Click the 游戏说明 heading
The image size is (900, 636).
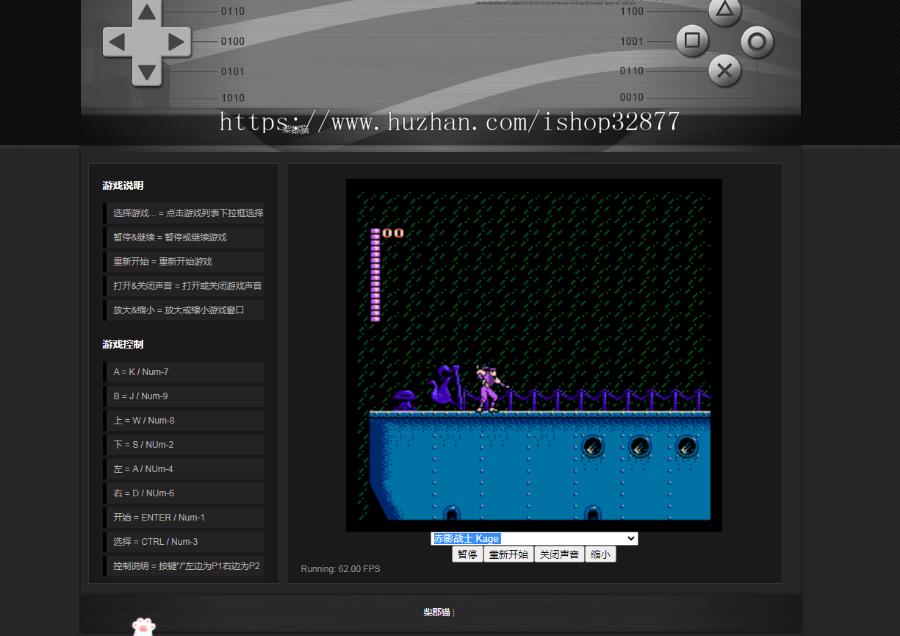tap(123, 185)
